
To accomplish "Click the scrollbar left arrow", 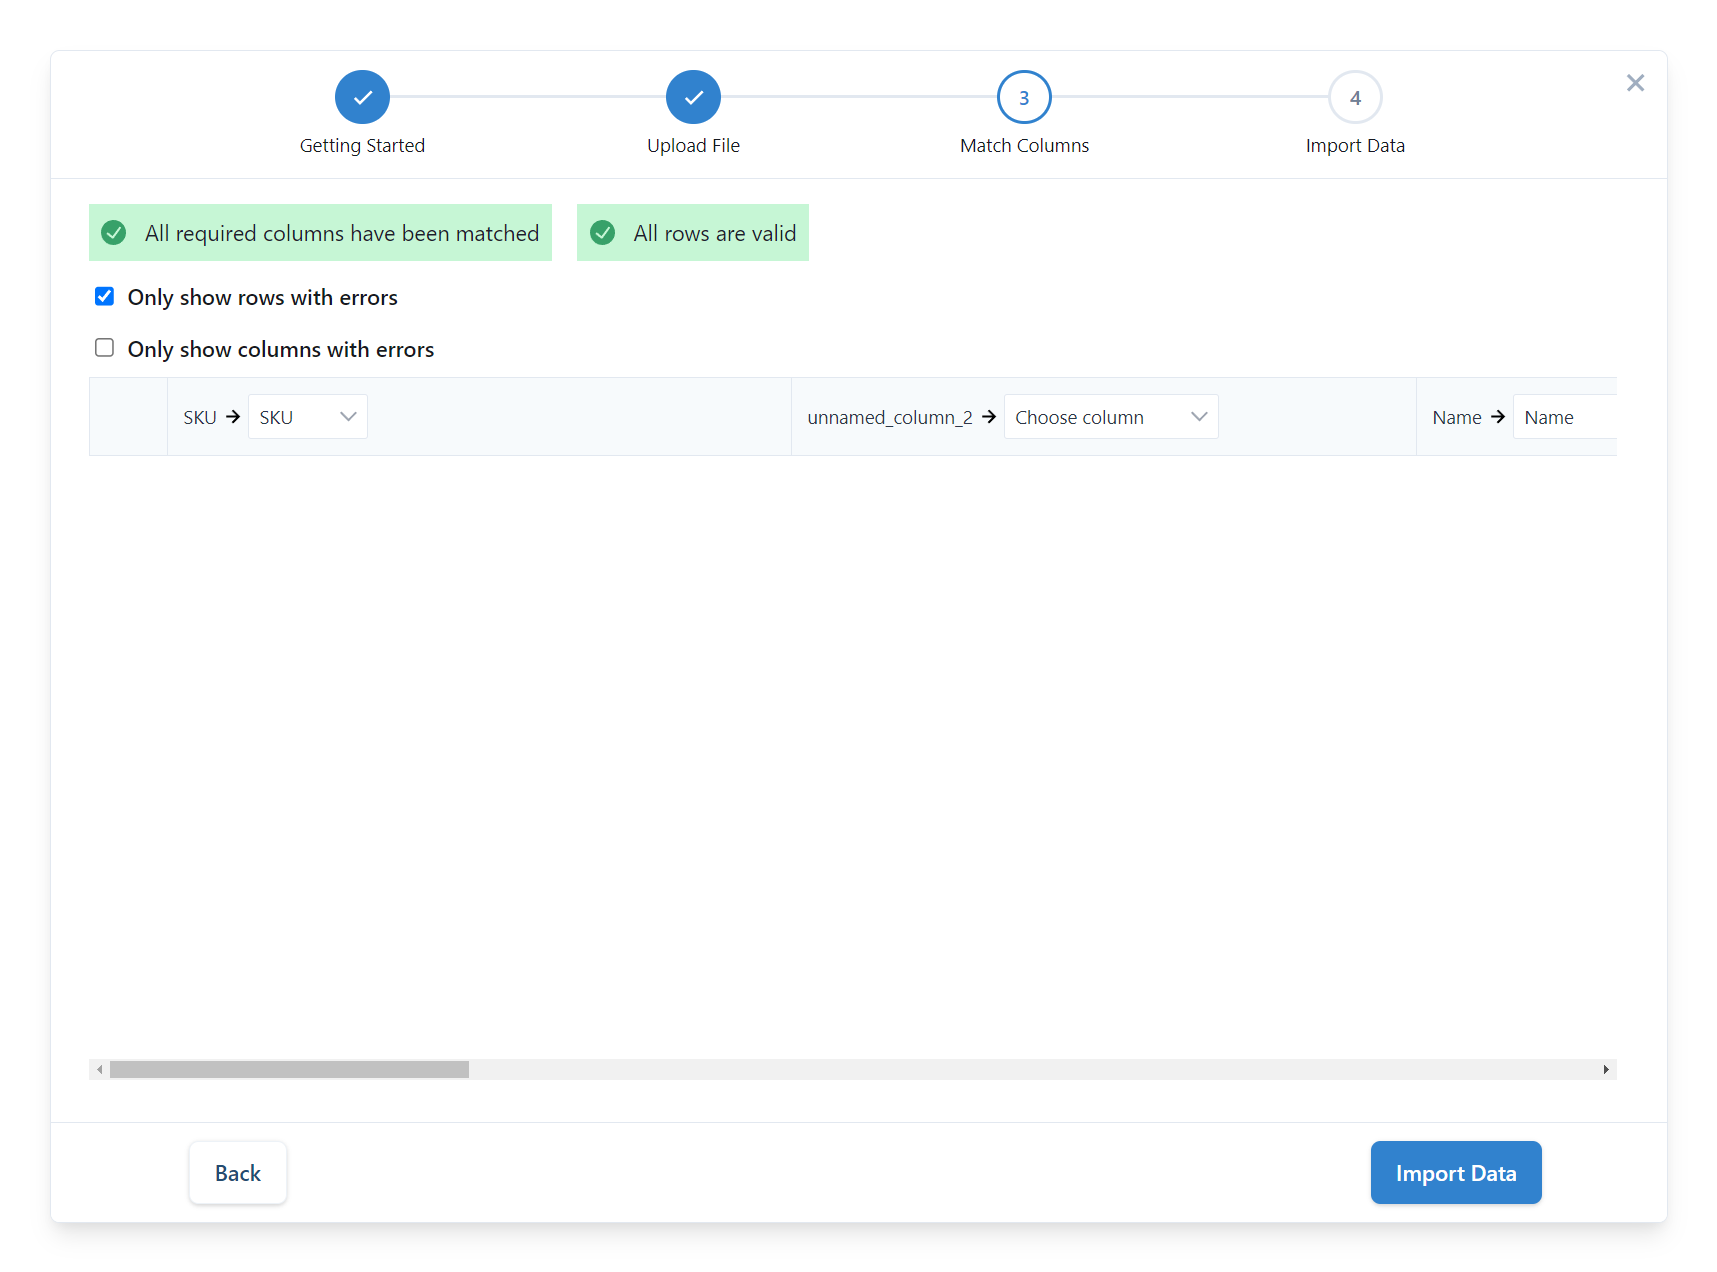I will pyautogui.click(x=99, y=1069).
